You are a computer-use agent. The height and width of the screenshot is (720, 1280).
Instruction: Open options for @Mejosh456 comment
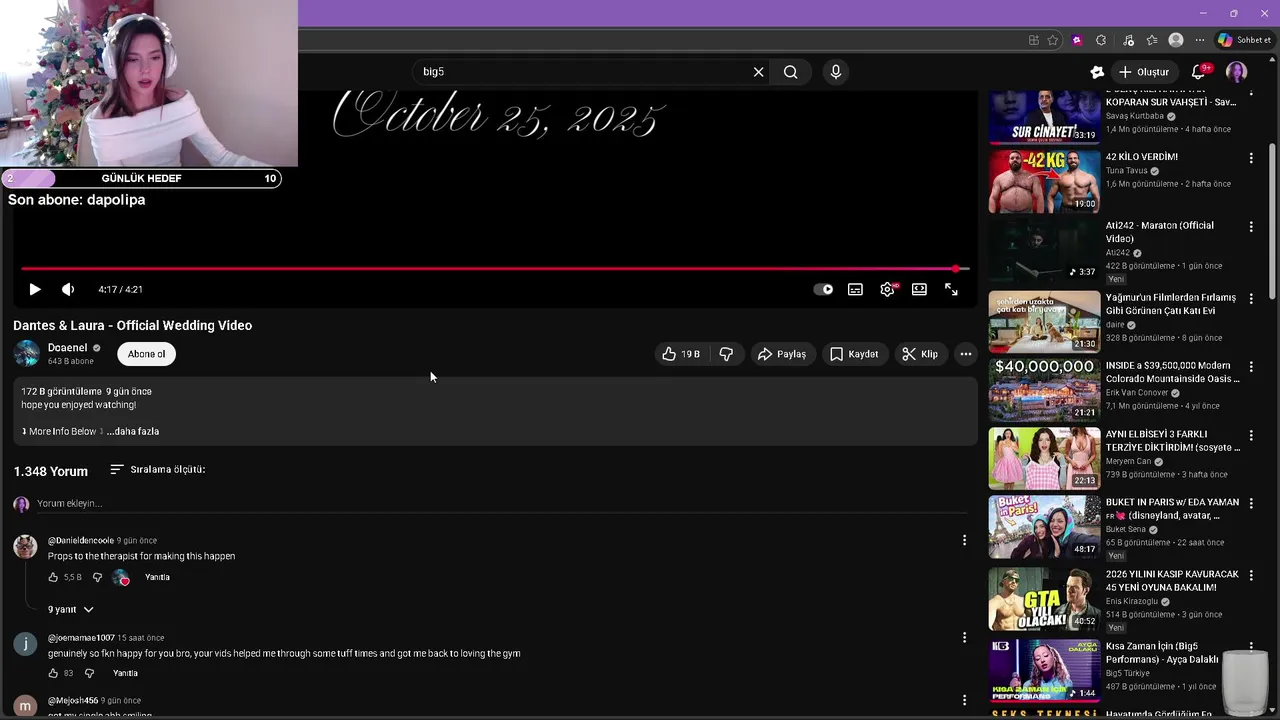pyautogui.click(x=964, y=700)
